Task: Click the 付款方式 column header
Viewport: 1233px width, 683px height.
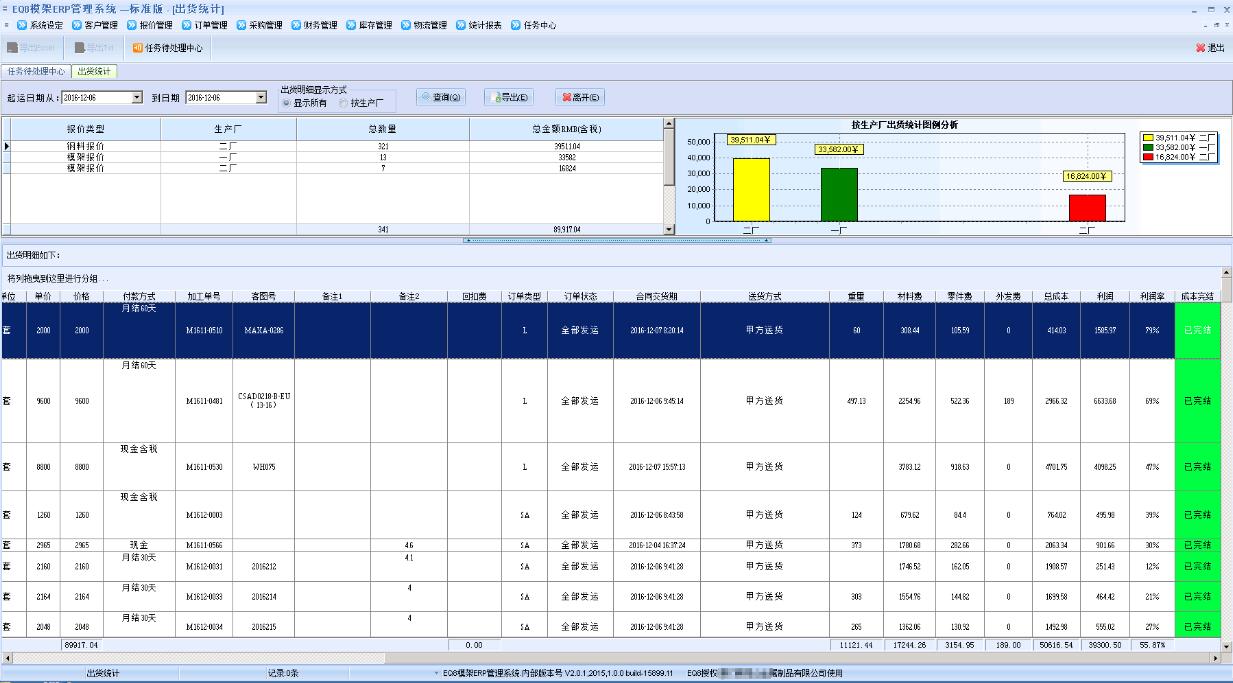Action: pyautogui.click(x=139, y=297)
